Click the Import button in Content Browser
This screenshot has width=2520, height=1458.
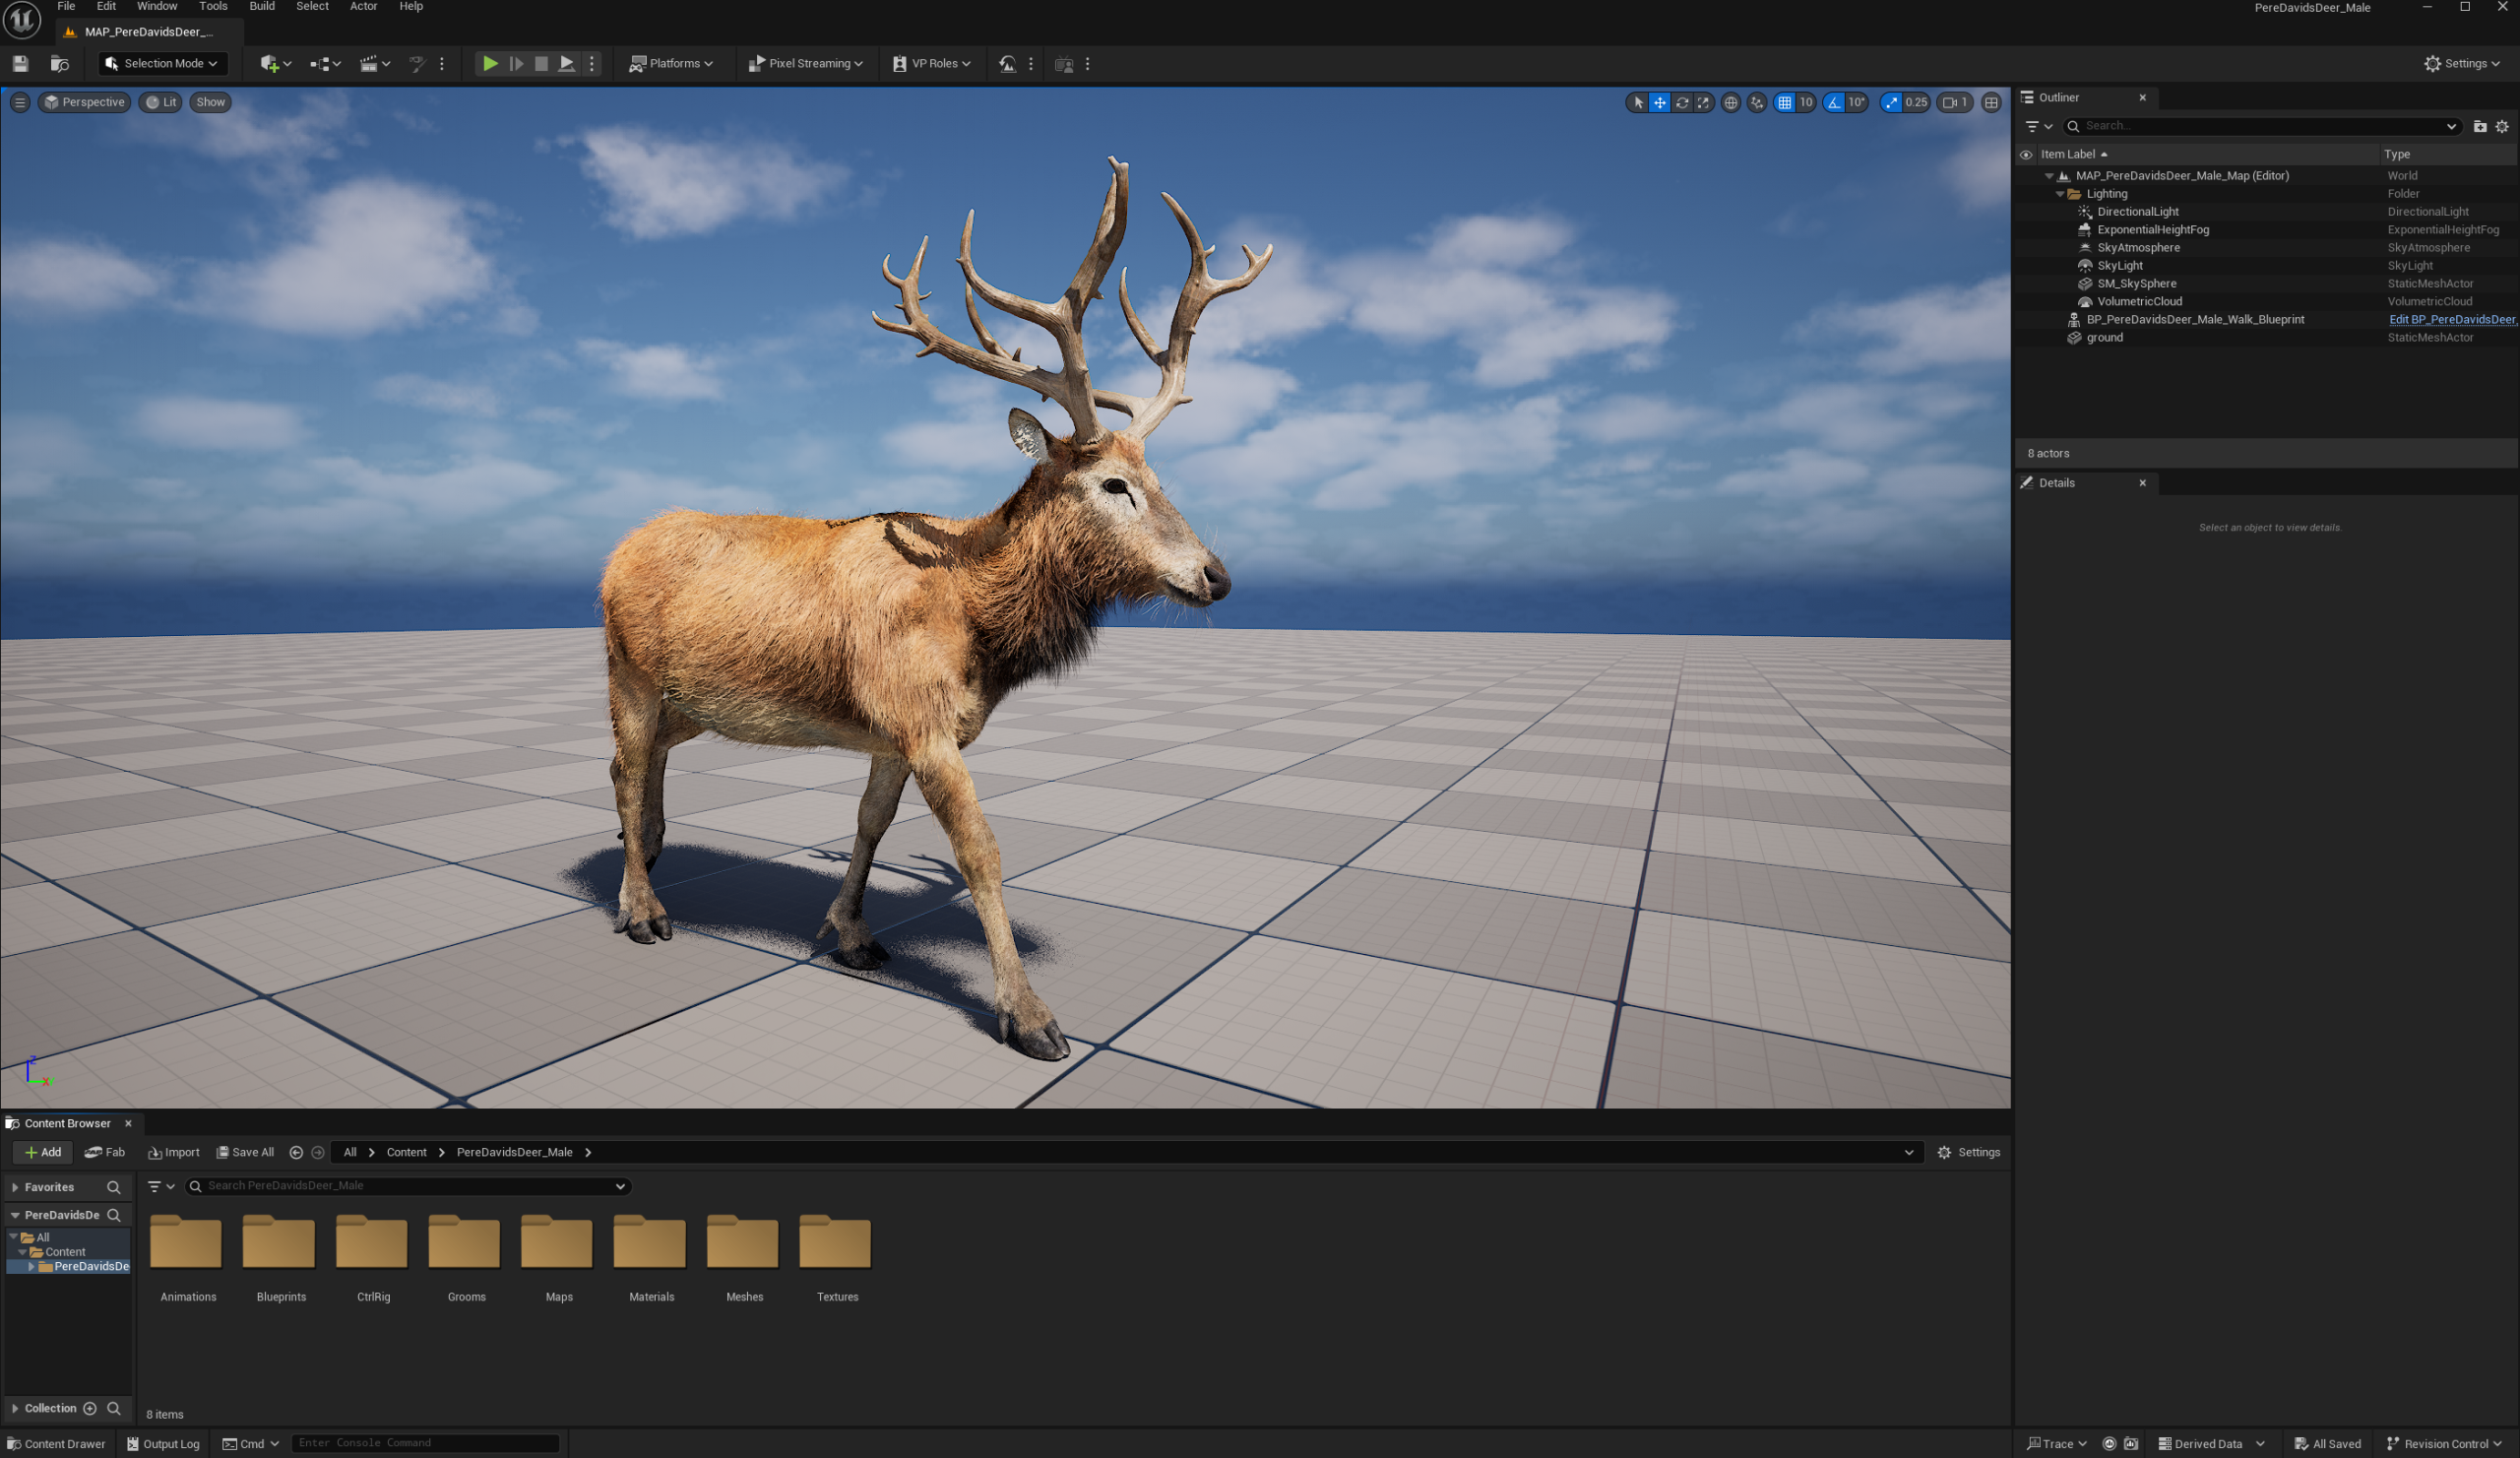174,1152
